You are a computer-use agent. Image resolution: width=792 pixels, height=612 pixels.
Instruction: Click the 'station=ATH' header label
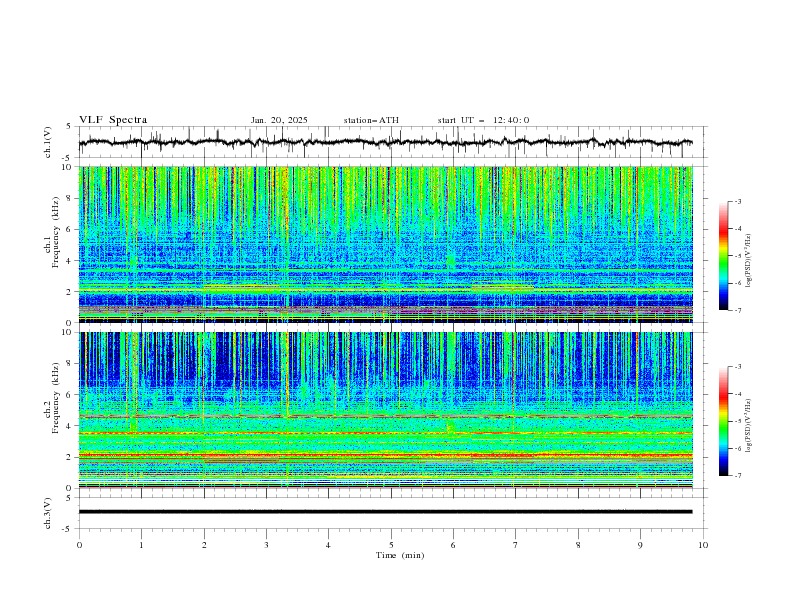[371, 120]
